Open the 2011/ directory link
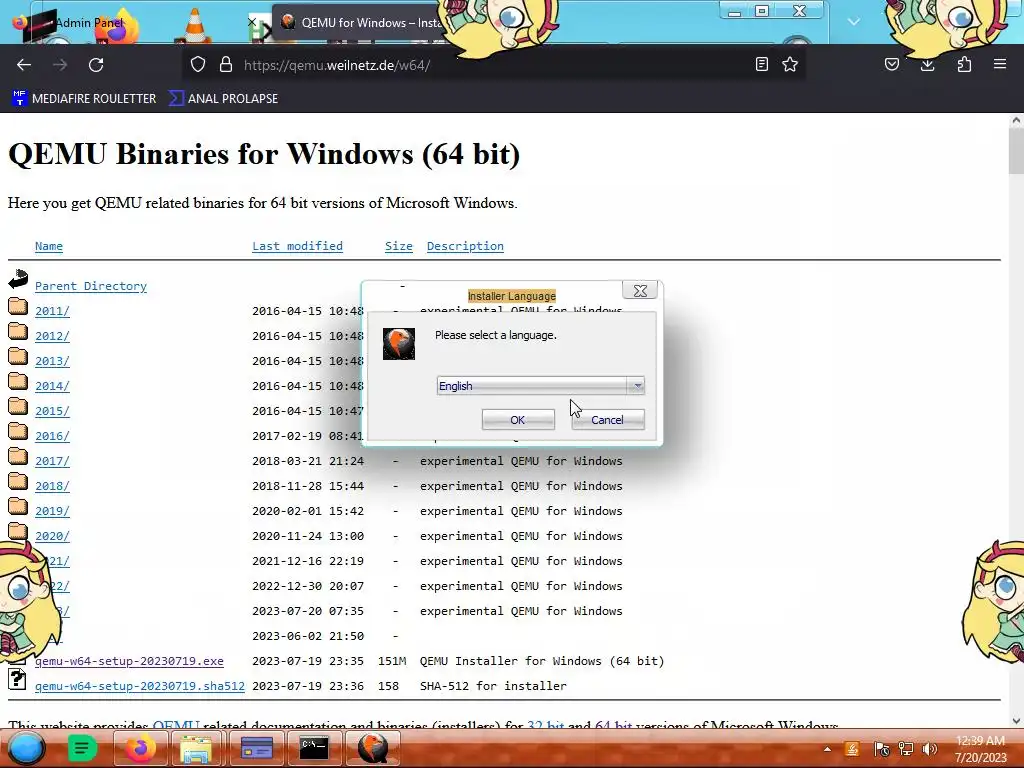Viewport: 1024px width, 768px height. [52, 311]
